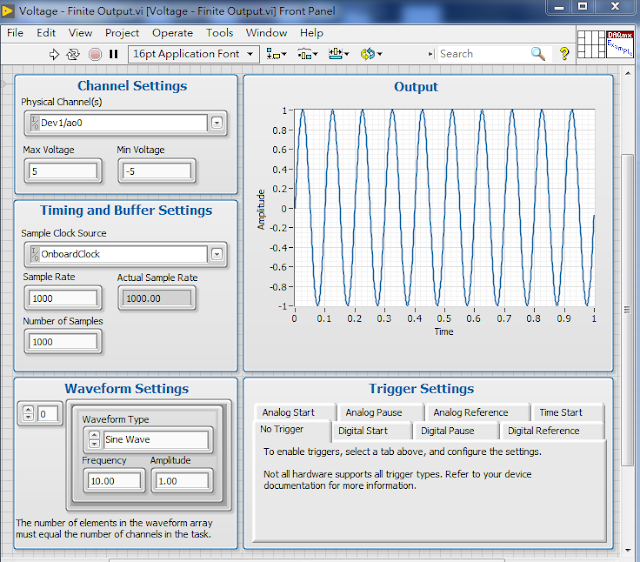Click the scroll down arrow
The image size is (640, 562).
pos(627,550)
